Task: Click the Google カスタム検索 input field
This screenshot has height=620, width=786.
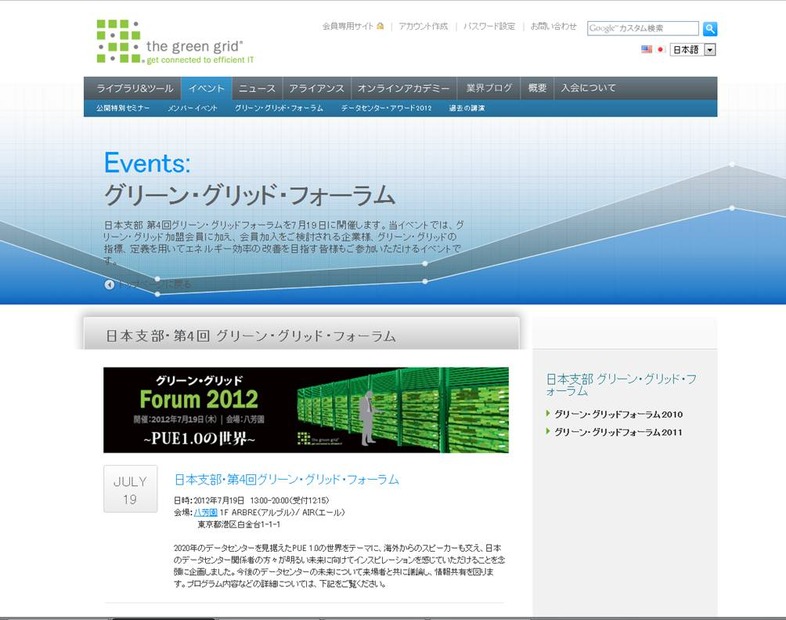Action: 643,29
